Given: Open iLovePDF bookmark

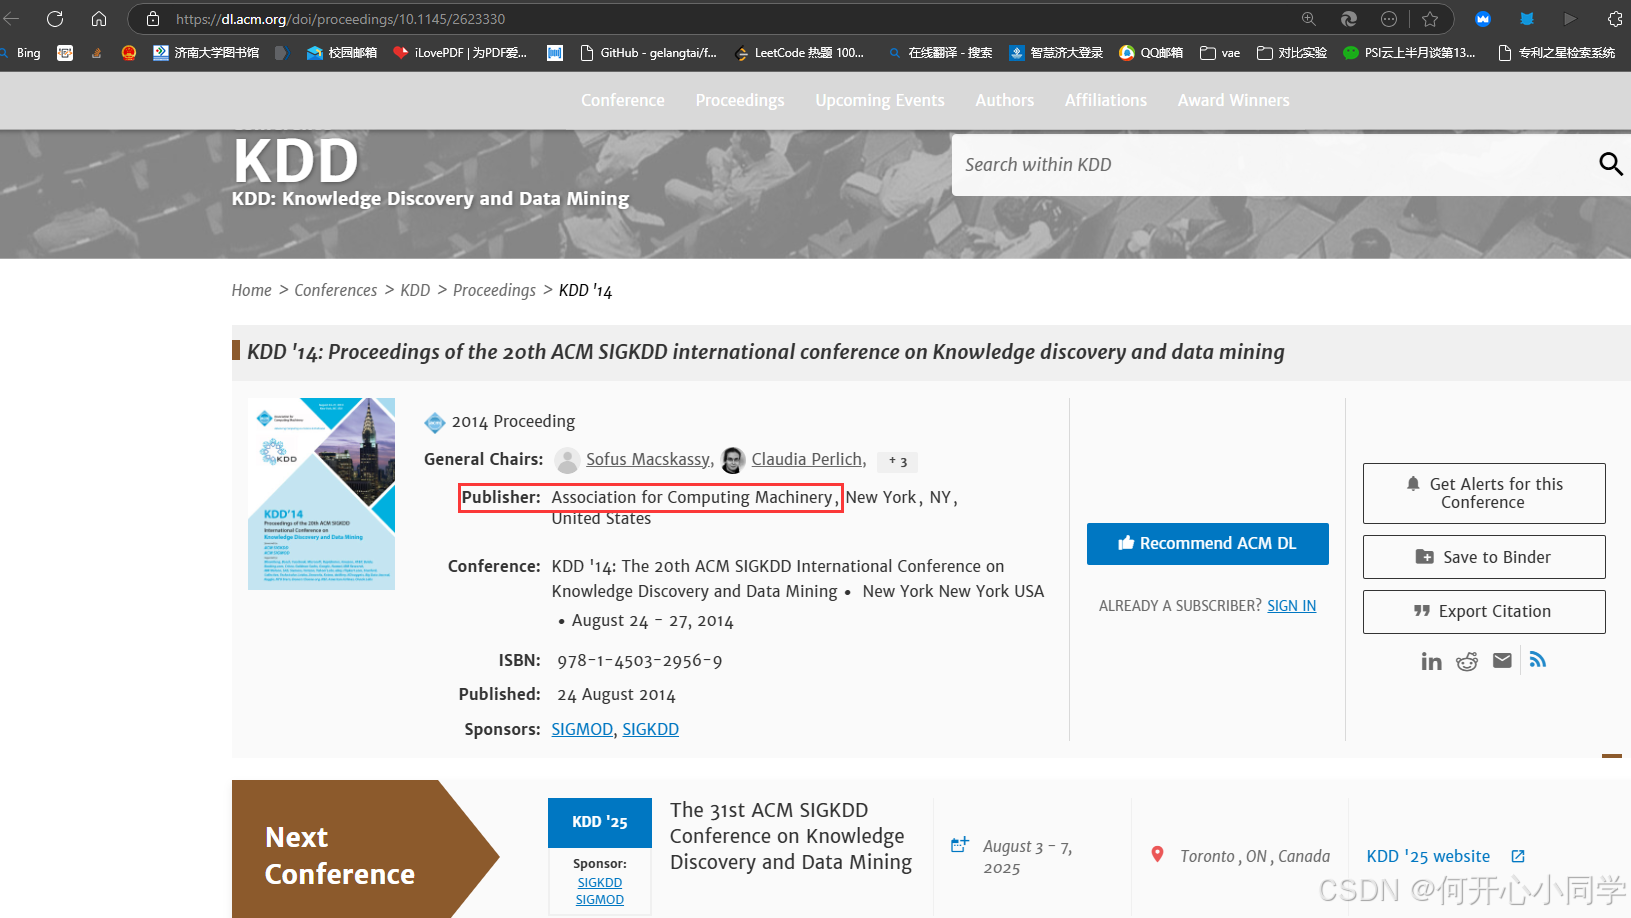Looking at the screenshot, I should click(460, 53).
